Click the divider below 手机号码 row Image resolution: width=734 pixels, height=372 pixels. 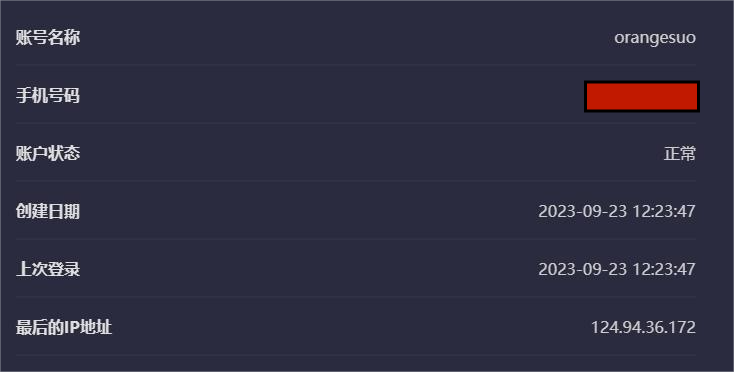tap(356, 123)
